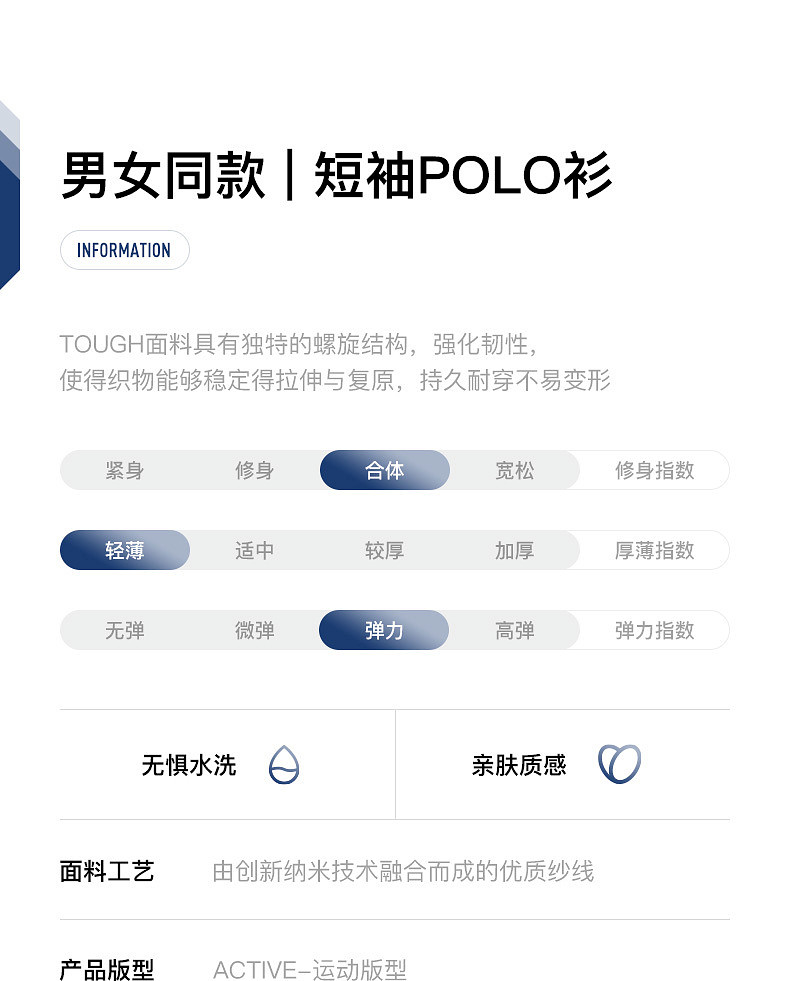Select the 无弹 elasticity option
The width and height of the screenshot is (790, 981).
click(125, 630)
